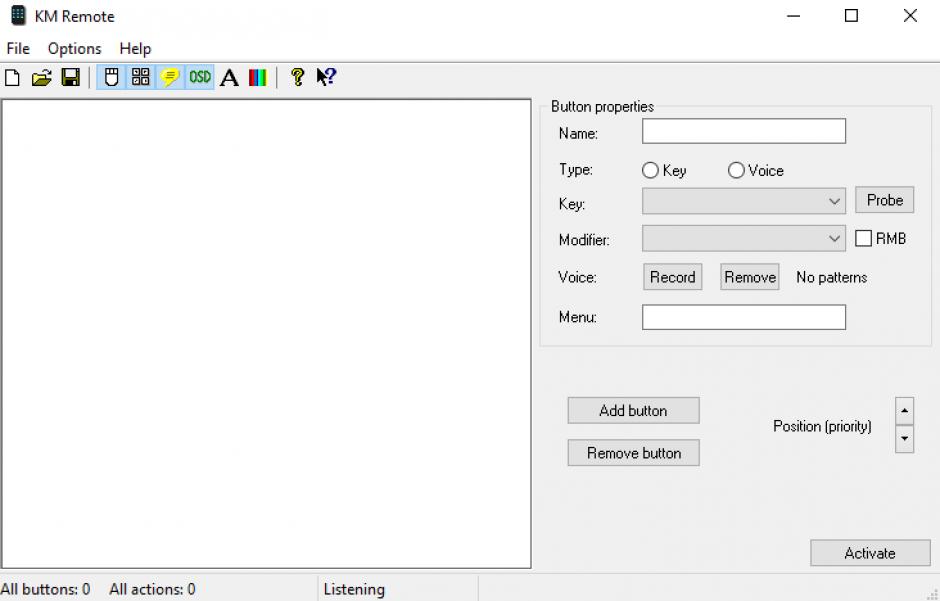940x601 pixels.
Task: Click the 'Position (priority)' label
Action: [822, 427]
